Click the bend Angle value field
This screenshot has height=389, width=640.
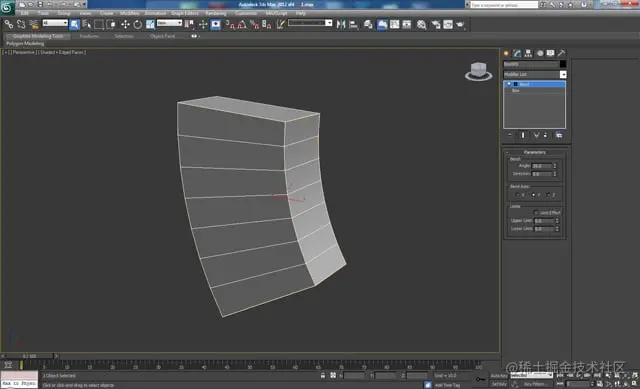pos(542,166)
